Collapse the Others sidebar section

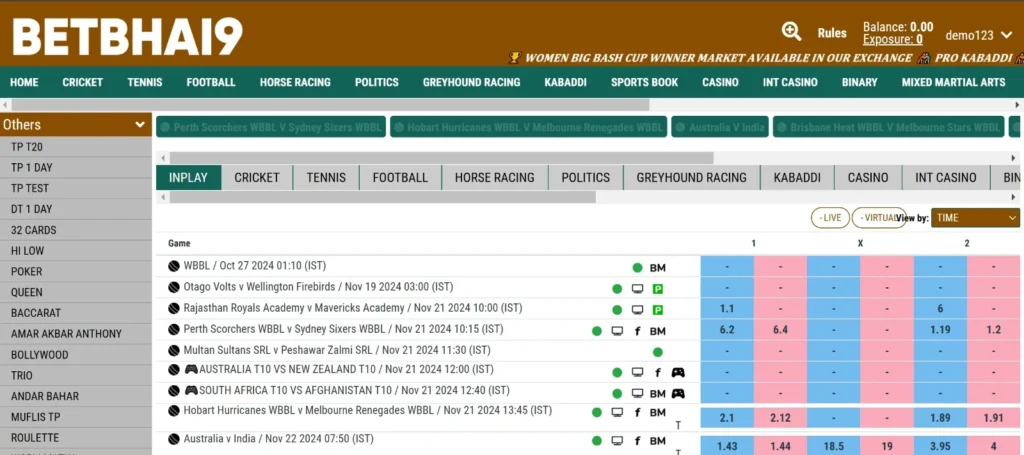[x=76, y=125]
